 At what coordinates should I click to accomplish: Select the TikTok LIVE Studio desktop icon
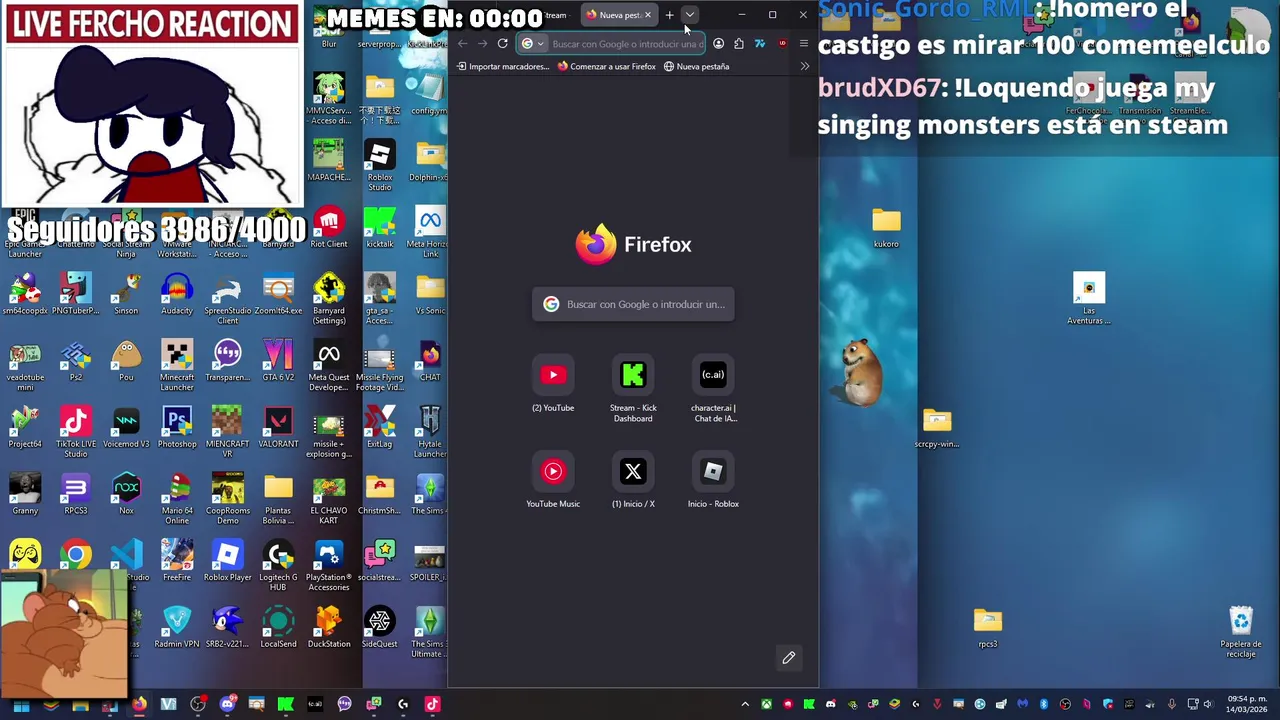76,432
